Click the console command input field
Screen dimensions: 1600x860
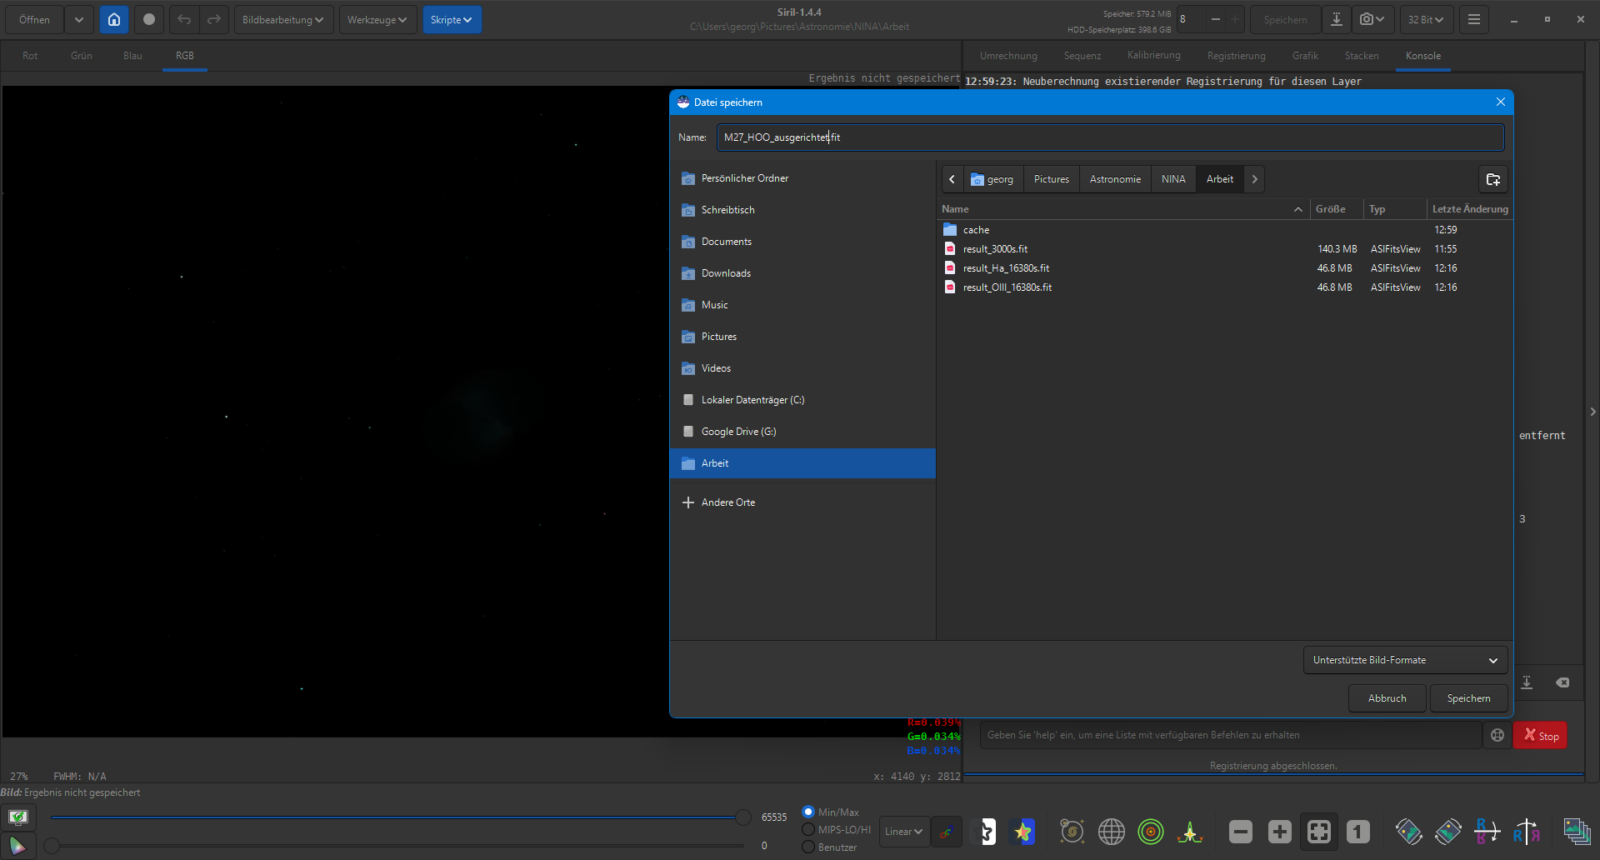coord(1231,735)
